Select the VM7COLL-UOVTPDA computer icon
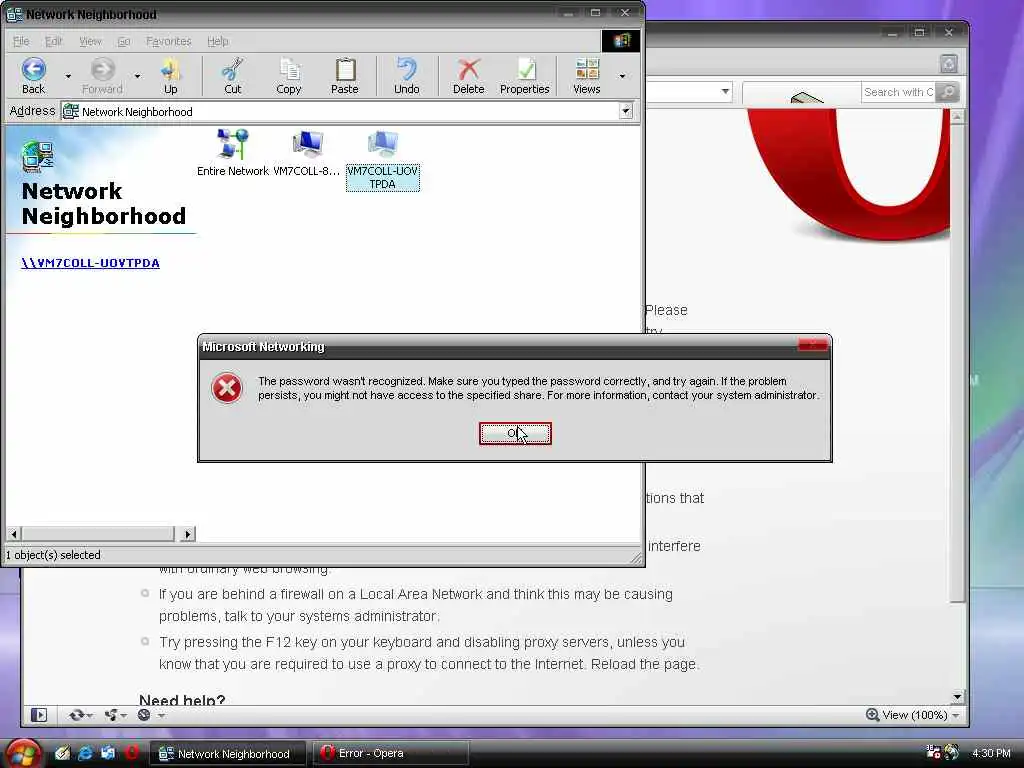Viewport: 1024px width, 768px height. click(383, 159)
